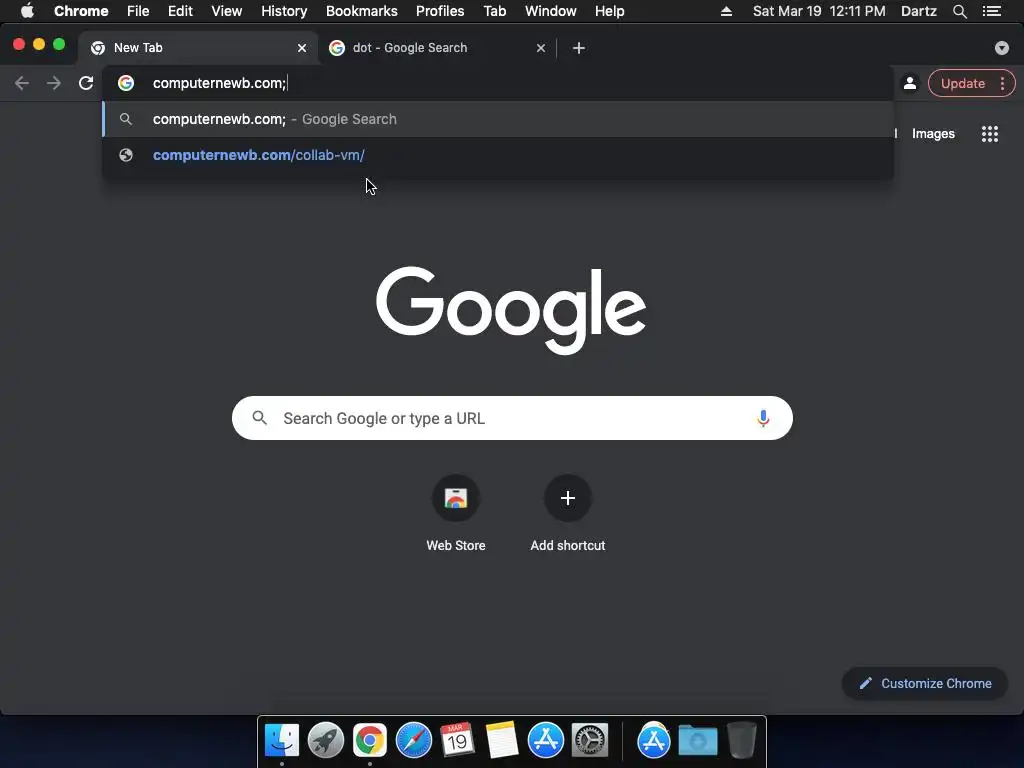Open the Chrome application menu

[81, 11]
